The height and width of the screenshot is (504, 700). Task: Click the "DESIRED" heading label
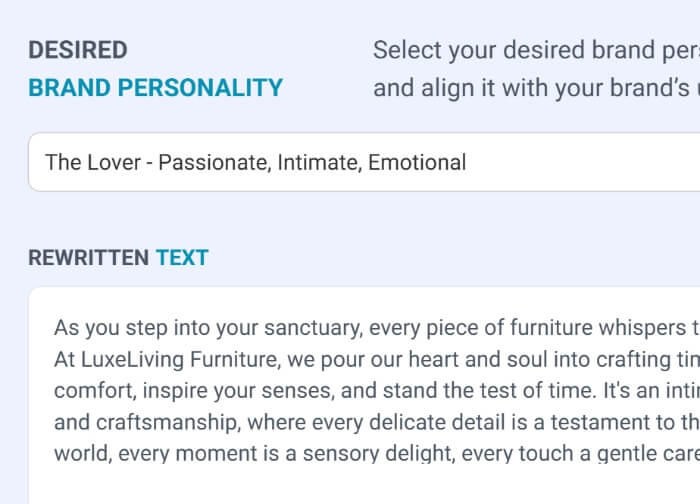click(x=78, y=50)
